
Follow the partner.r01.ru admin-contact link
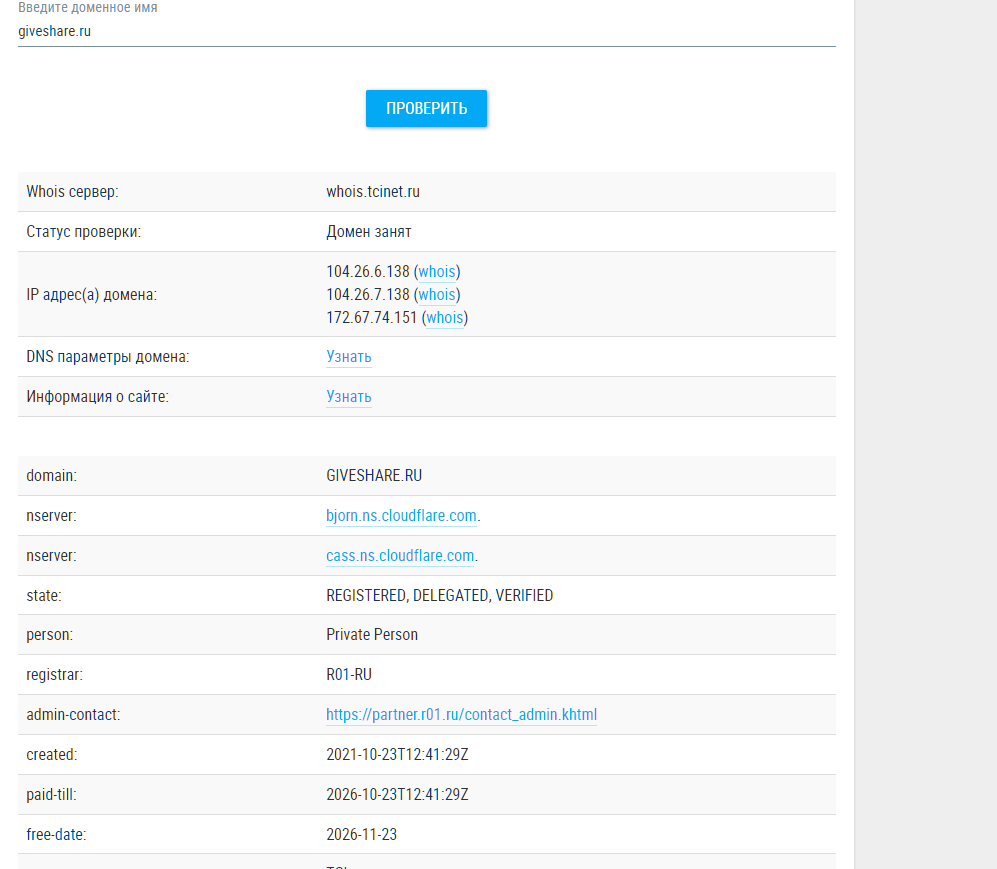tap(461, 715)
